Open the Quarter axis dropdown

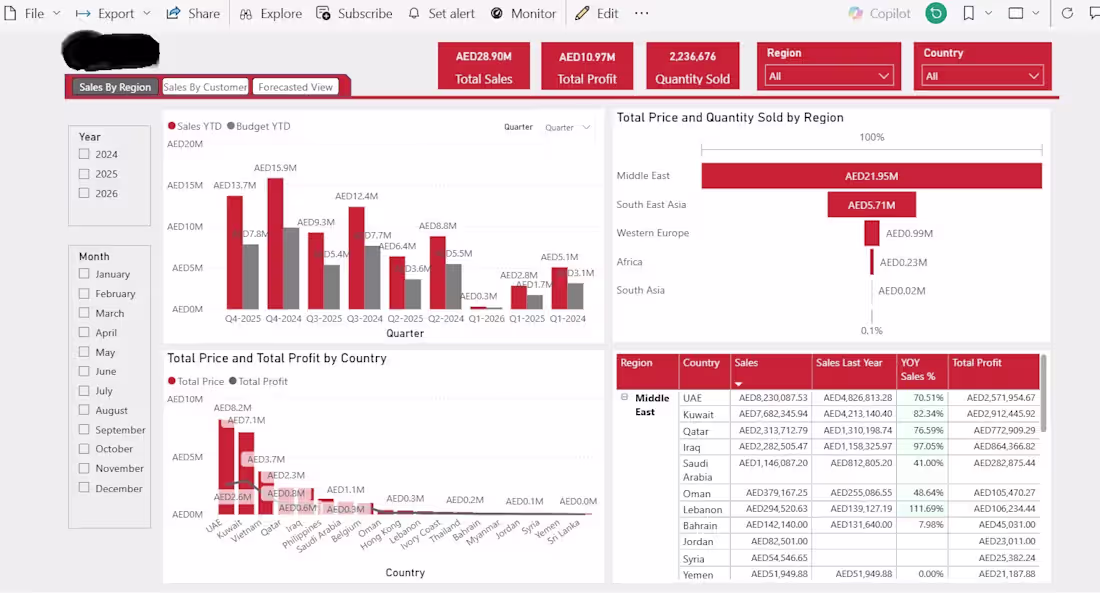tap(568, 128)
